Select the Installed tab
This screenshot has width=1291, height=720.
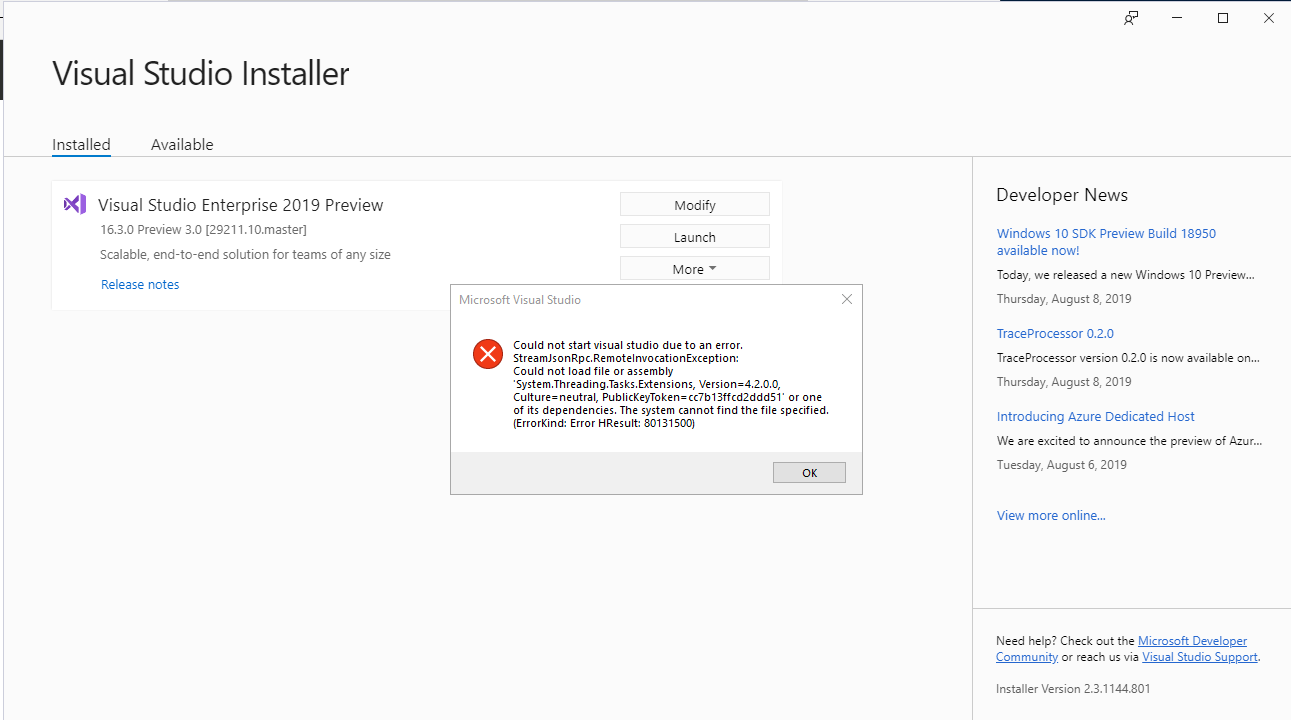(81, 144)
